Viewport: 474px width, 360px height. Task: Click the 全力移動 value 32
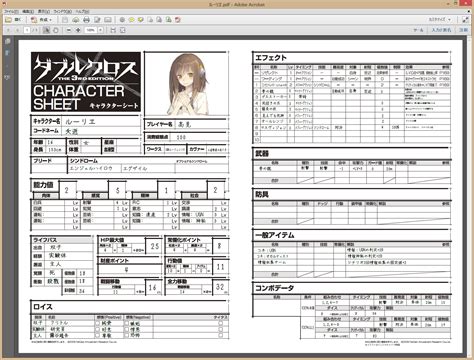point(220,287)
